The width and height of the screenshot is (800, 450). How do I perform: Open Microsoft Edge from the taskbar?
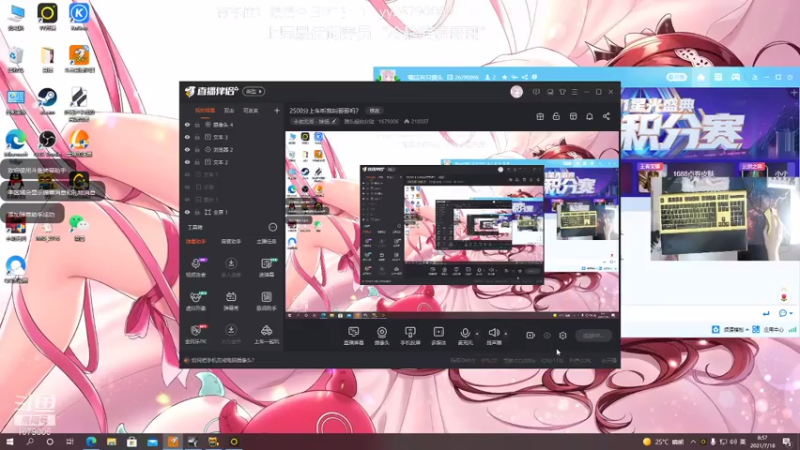[x=91, y=442]
